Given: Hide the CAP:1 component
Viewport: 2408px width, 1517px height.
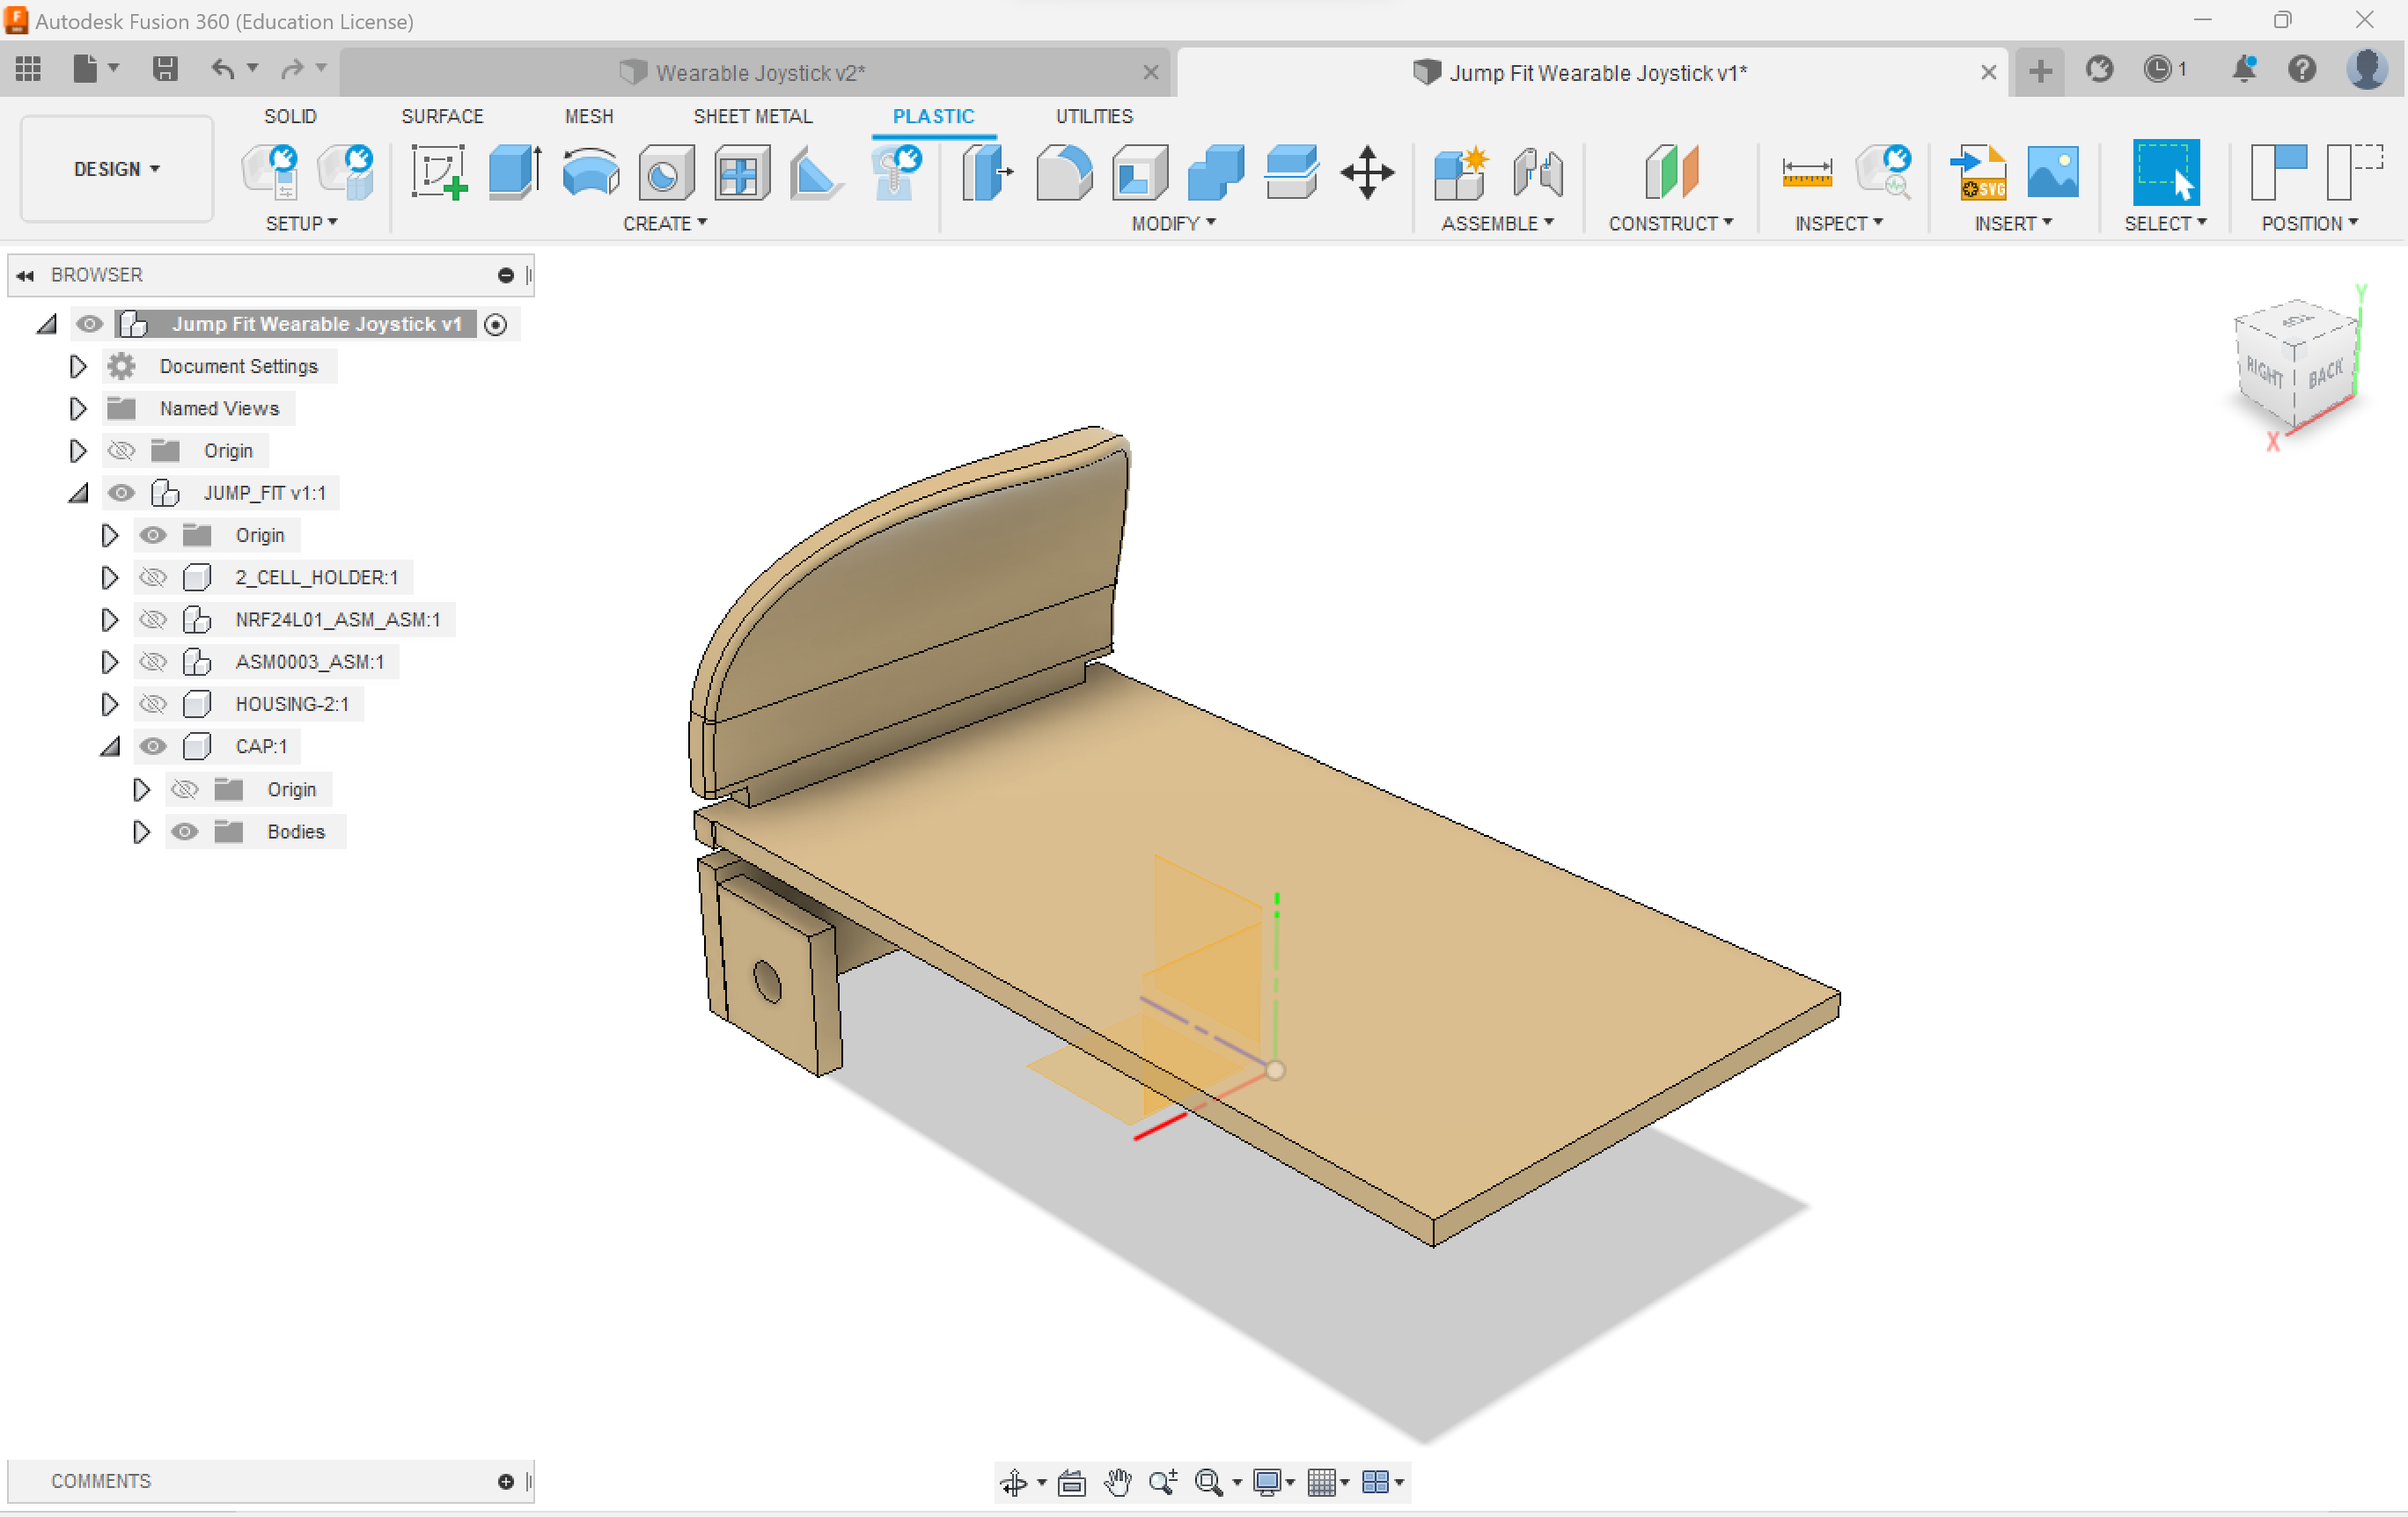Looking at the screenshot, I should coord(153,746).
